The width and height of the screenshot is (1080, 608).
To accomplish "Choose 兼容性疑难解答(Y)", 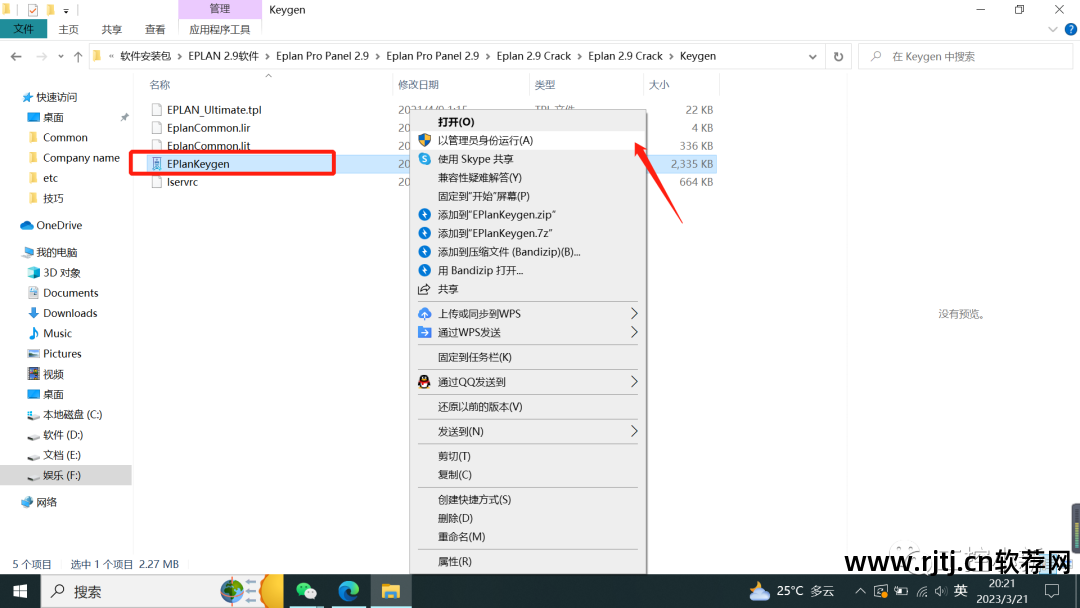I will (x=528, y=178).
